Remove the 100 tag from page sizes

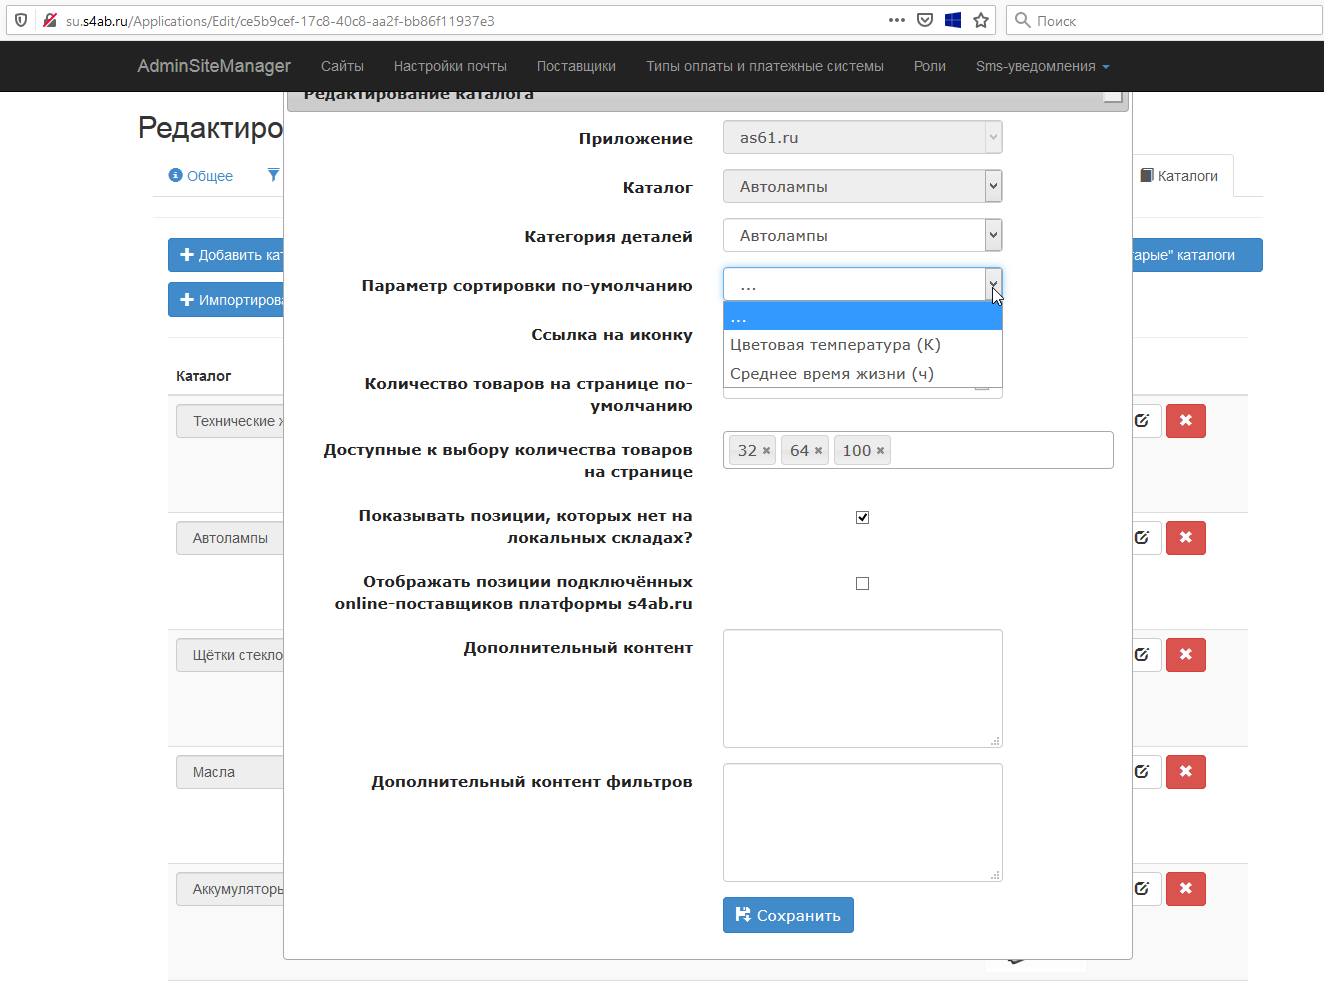pos(880,451)
